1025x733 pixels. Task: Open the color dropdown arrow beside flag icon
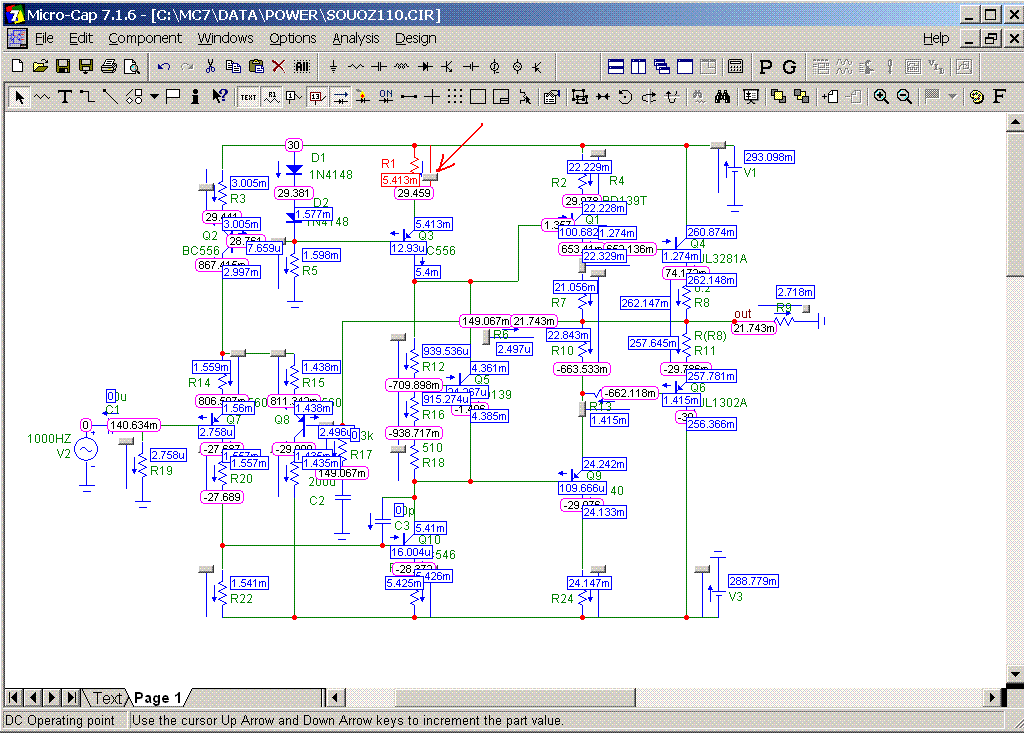(952, 96)
